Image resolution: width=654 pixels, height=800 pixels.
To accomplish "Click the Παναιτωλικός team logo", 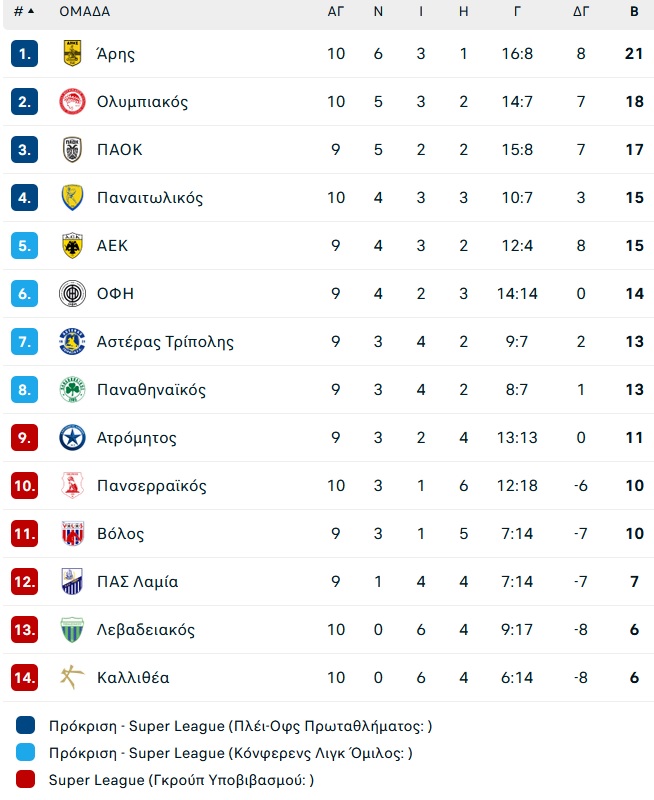I will (x=72, y=197).
